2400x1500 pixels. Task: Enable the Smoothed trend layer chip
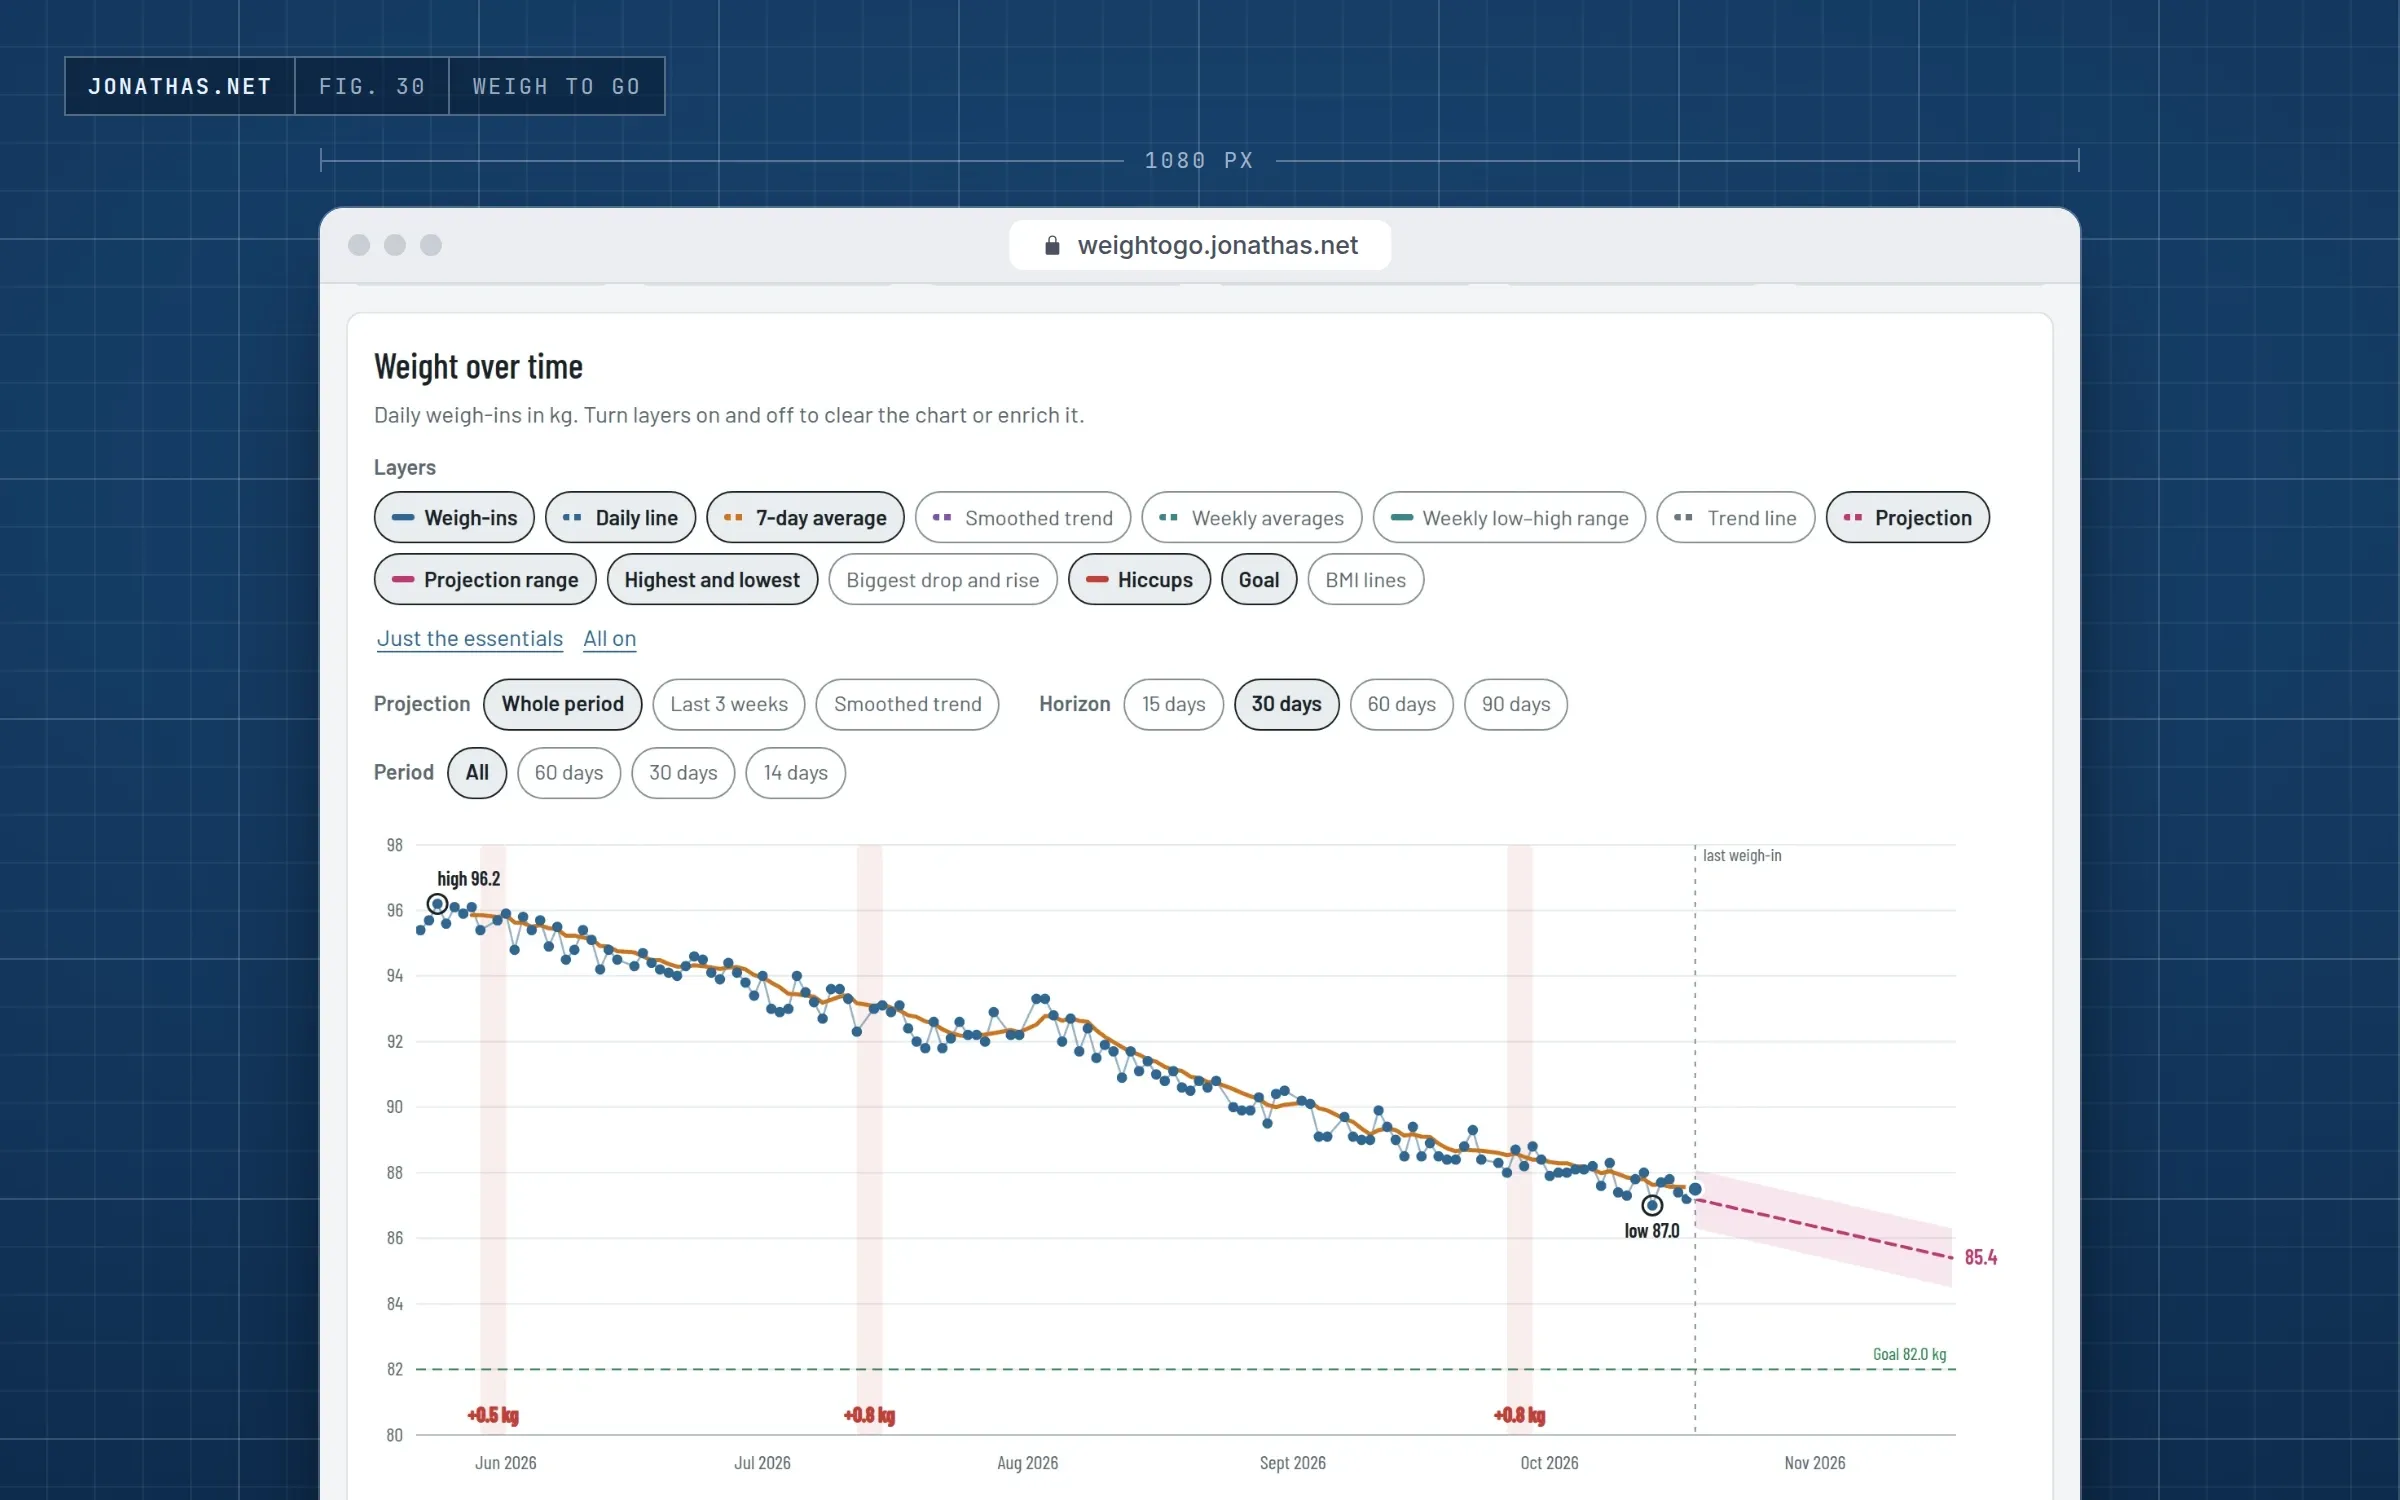(x=1023, y=517)
